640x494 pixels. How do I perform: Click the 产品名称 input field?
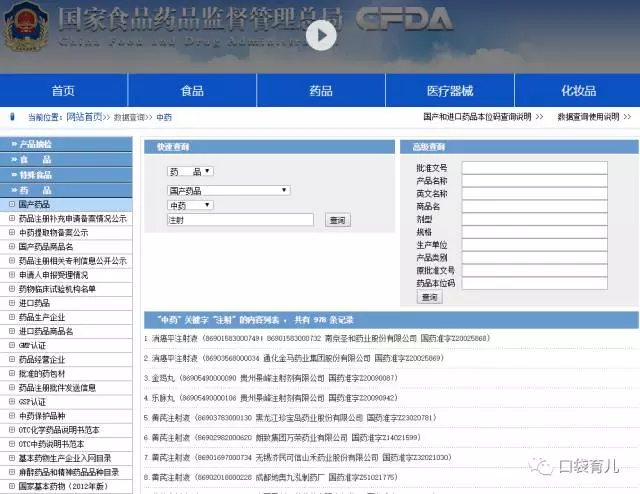534,180
